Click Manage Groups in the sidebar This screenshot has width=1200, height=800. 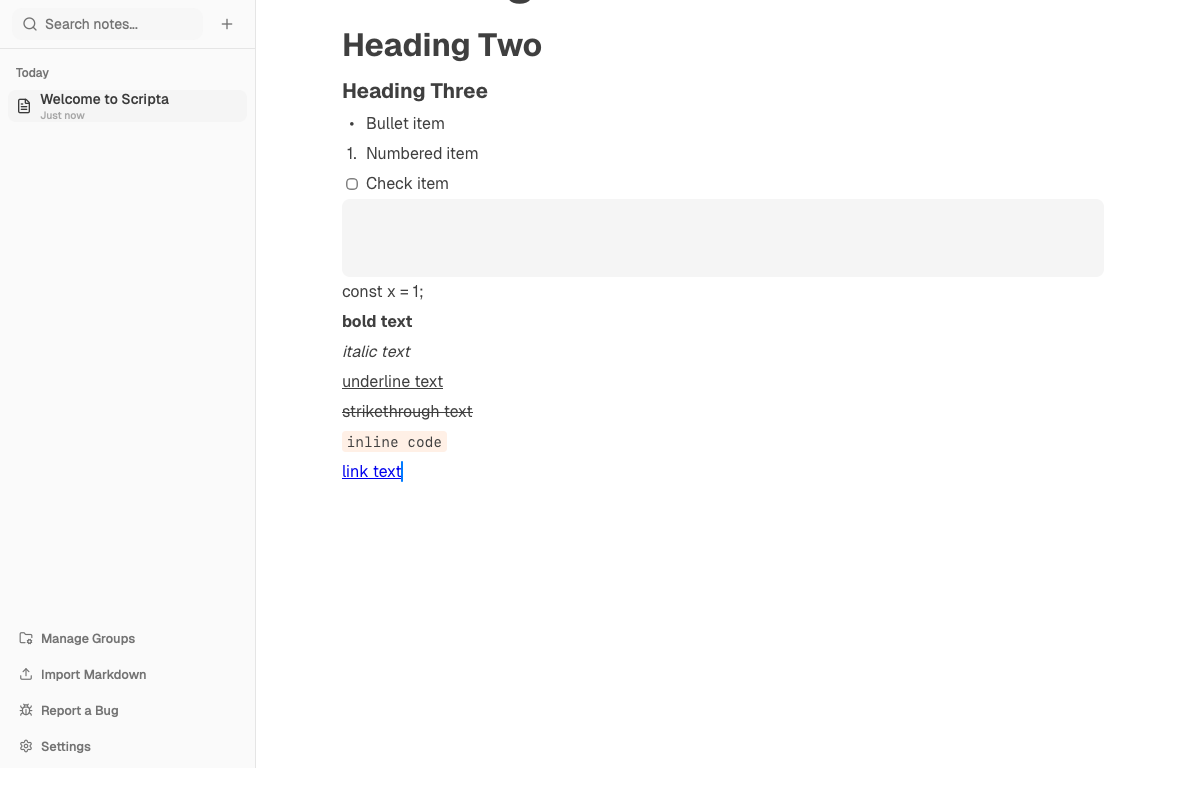pyautogui.click(x=87, y=638)
